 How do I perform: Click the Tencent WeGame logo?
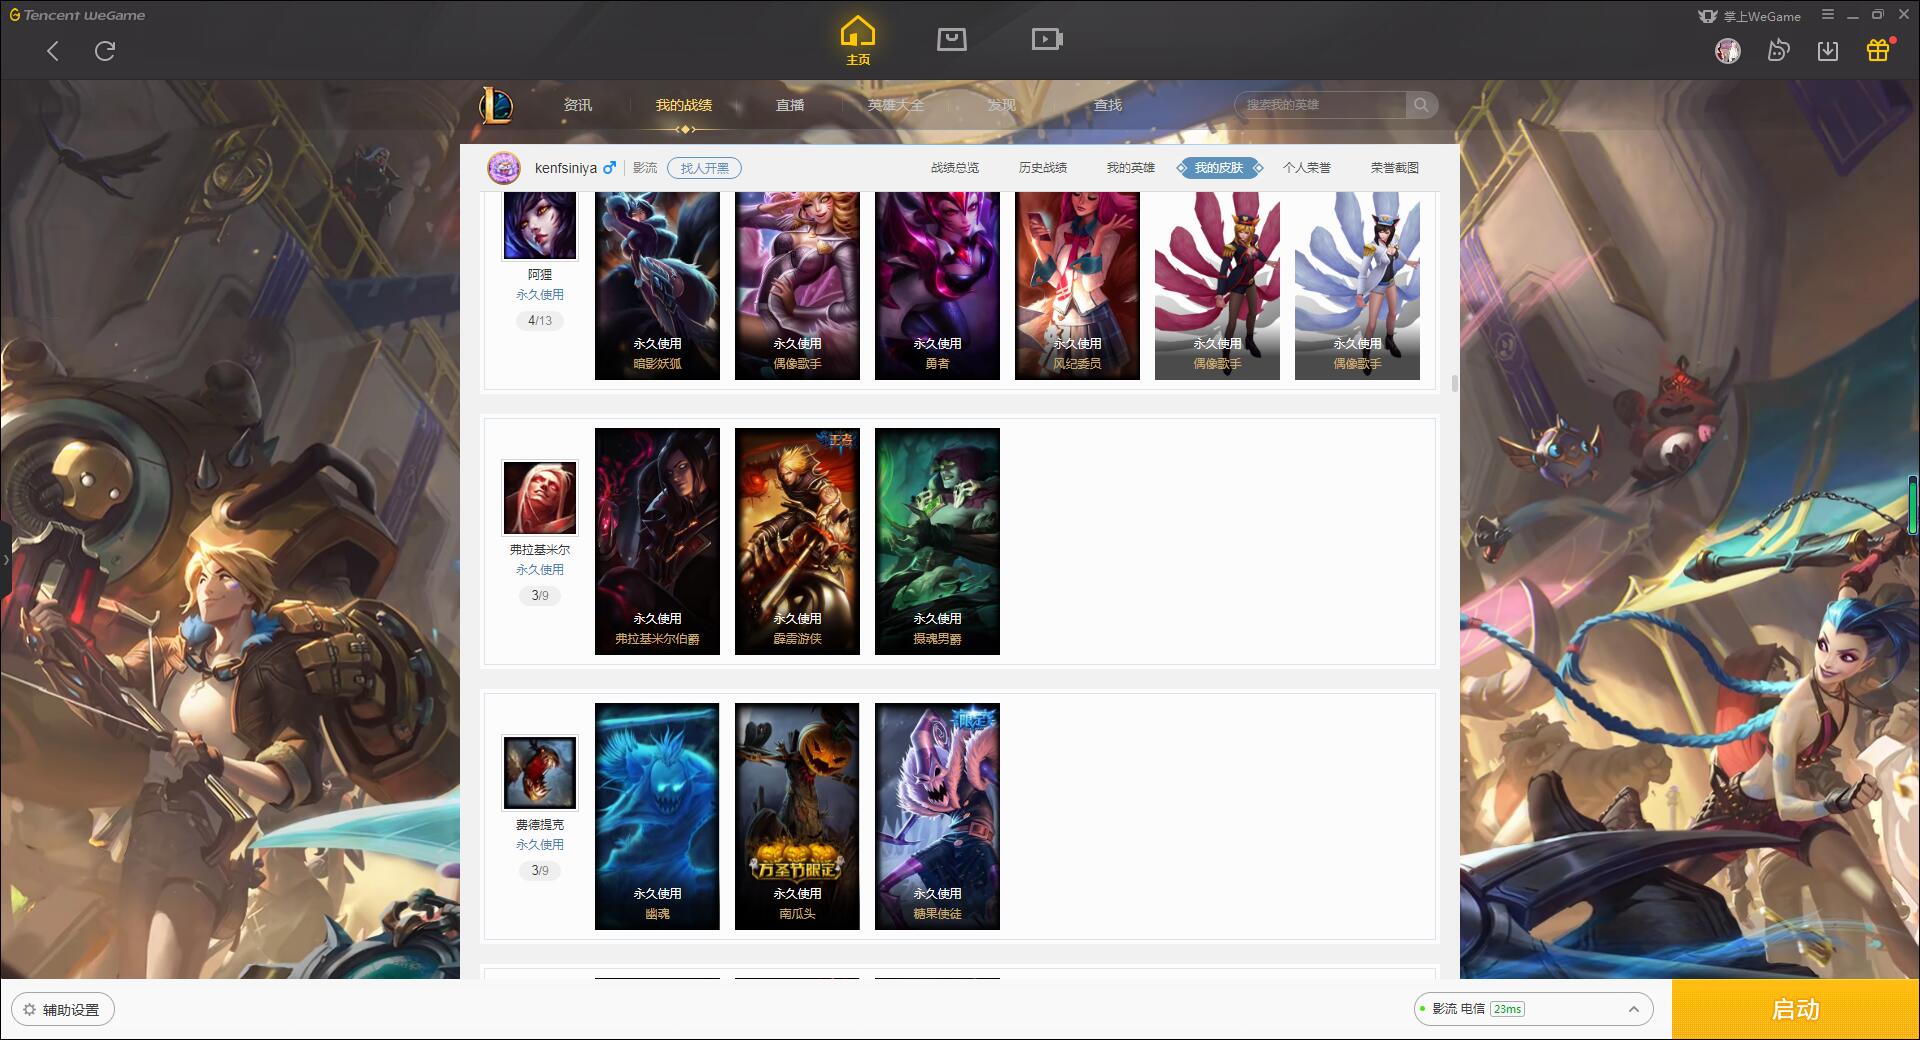[78, 15]
